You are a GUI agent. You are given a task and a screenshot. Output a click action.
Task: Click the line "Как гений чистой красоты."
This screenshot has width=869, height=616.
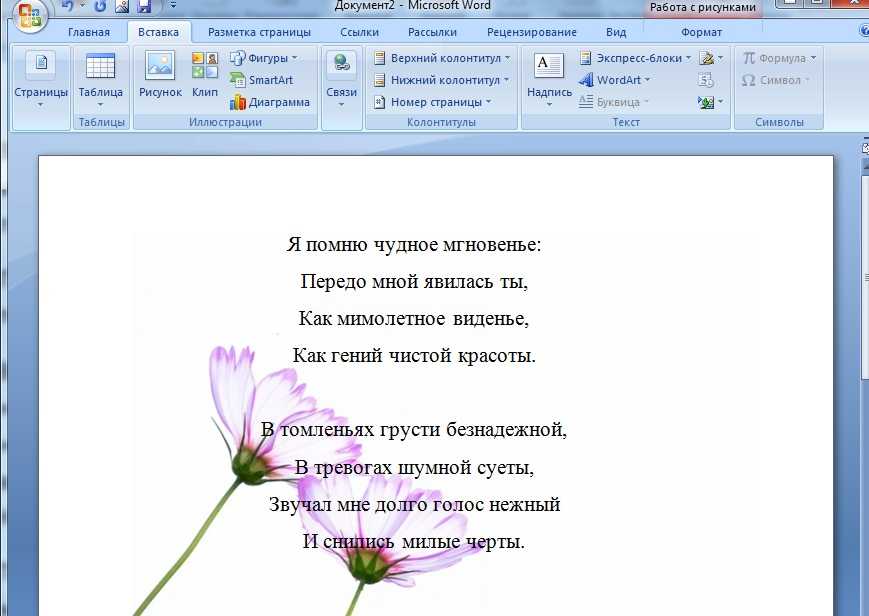(x=414, y=355)
